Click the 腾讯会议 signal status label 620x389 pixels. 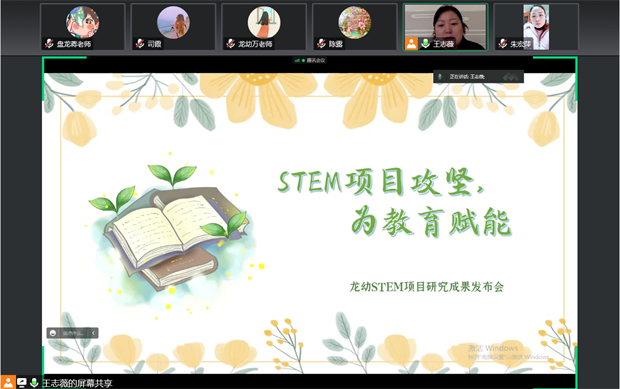point(310,60)
